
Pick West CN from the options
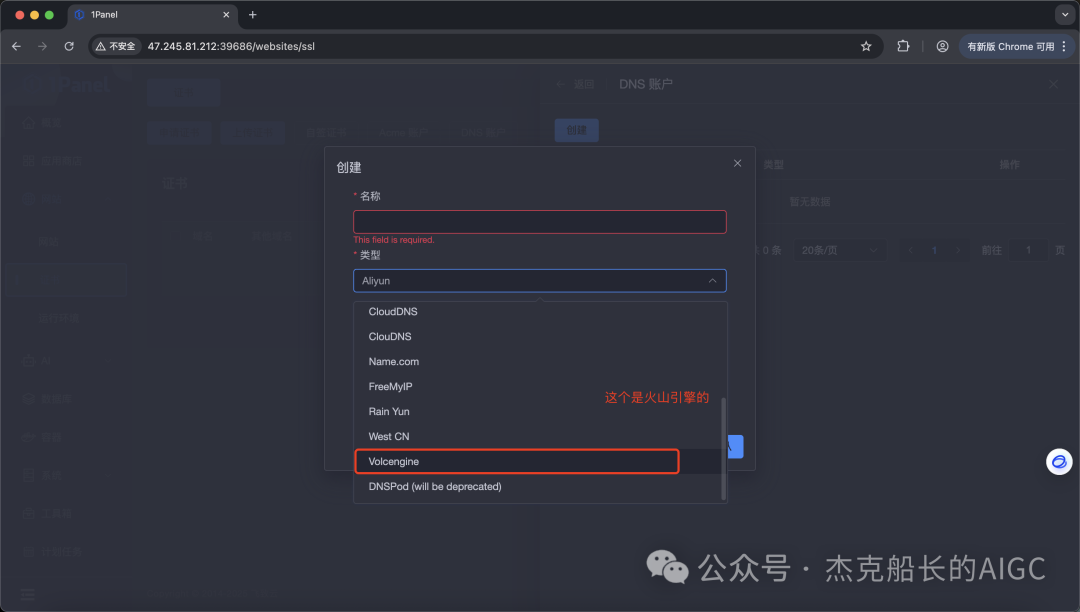click(x=540, y=436)
